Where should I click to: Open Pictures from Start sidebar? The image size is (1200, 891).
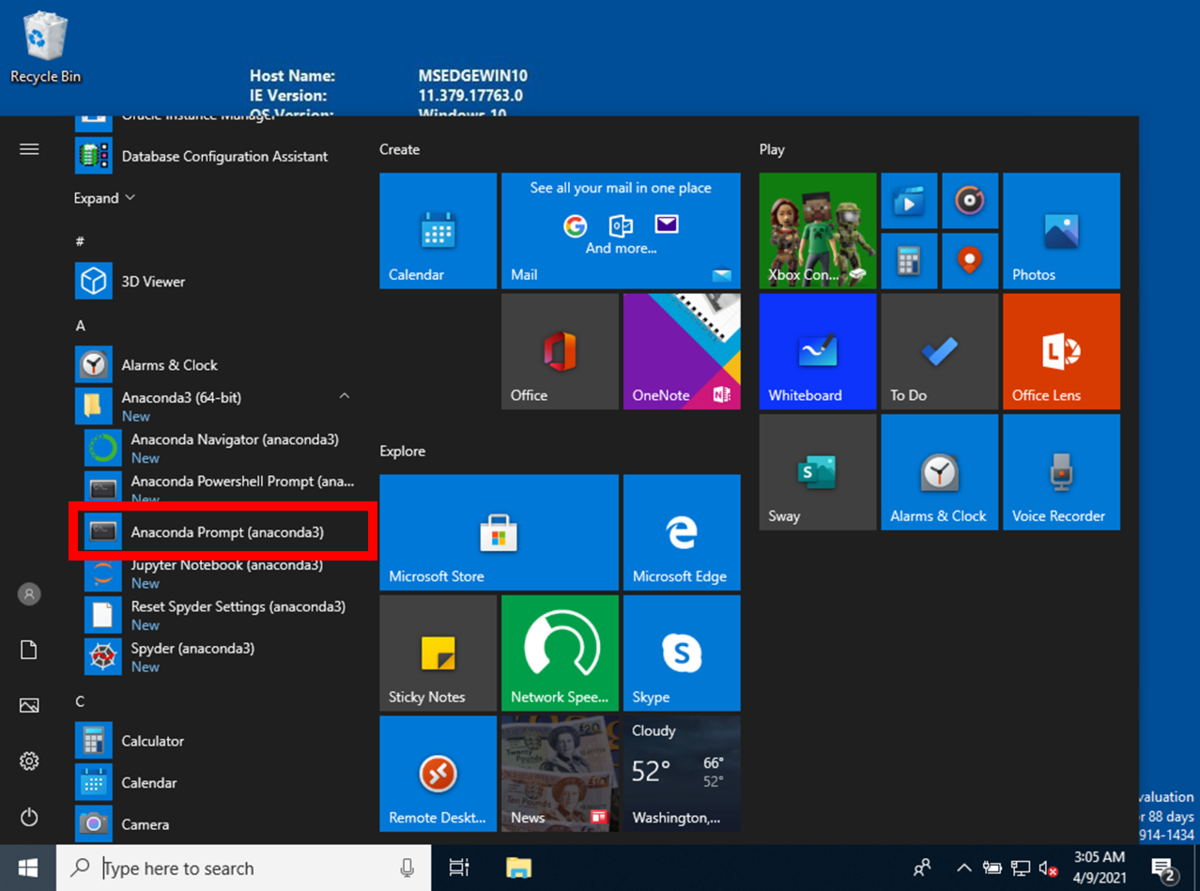[29, 706]
